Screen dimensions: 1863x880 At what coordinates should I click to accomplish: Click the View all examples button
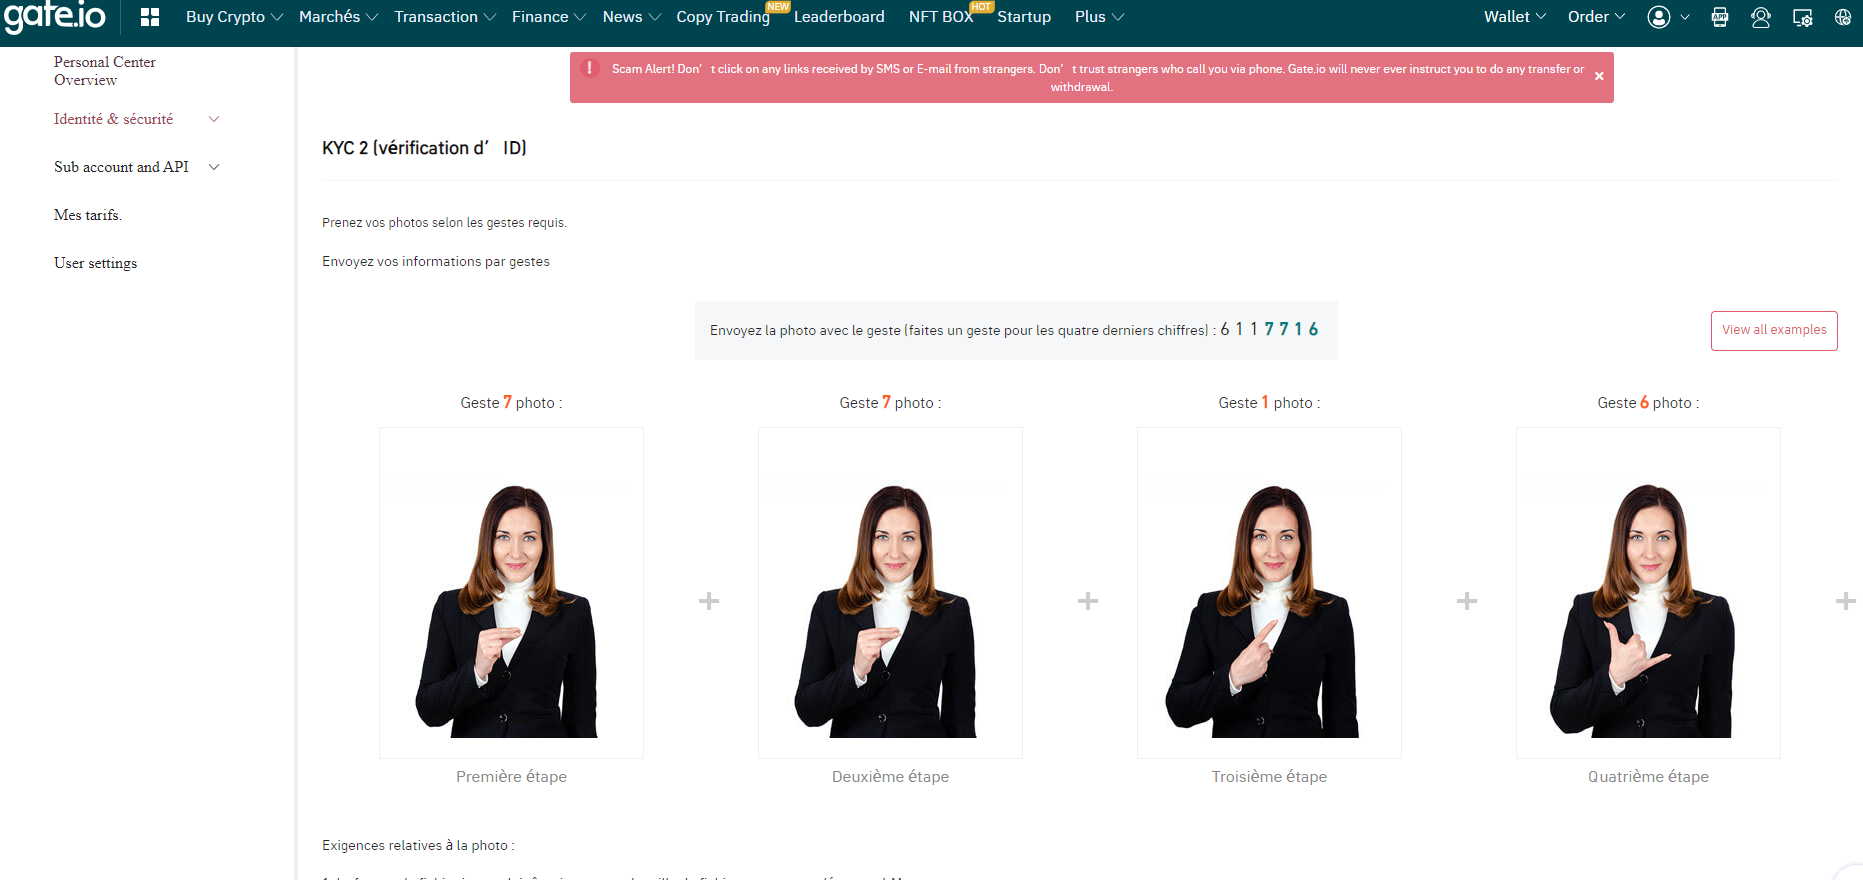coord(1774,331)
